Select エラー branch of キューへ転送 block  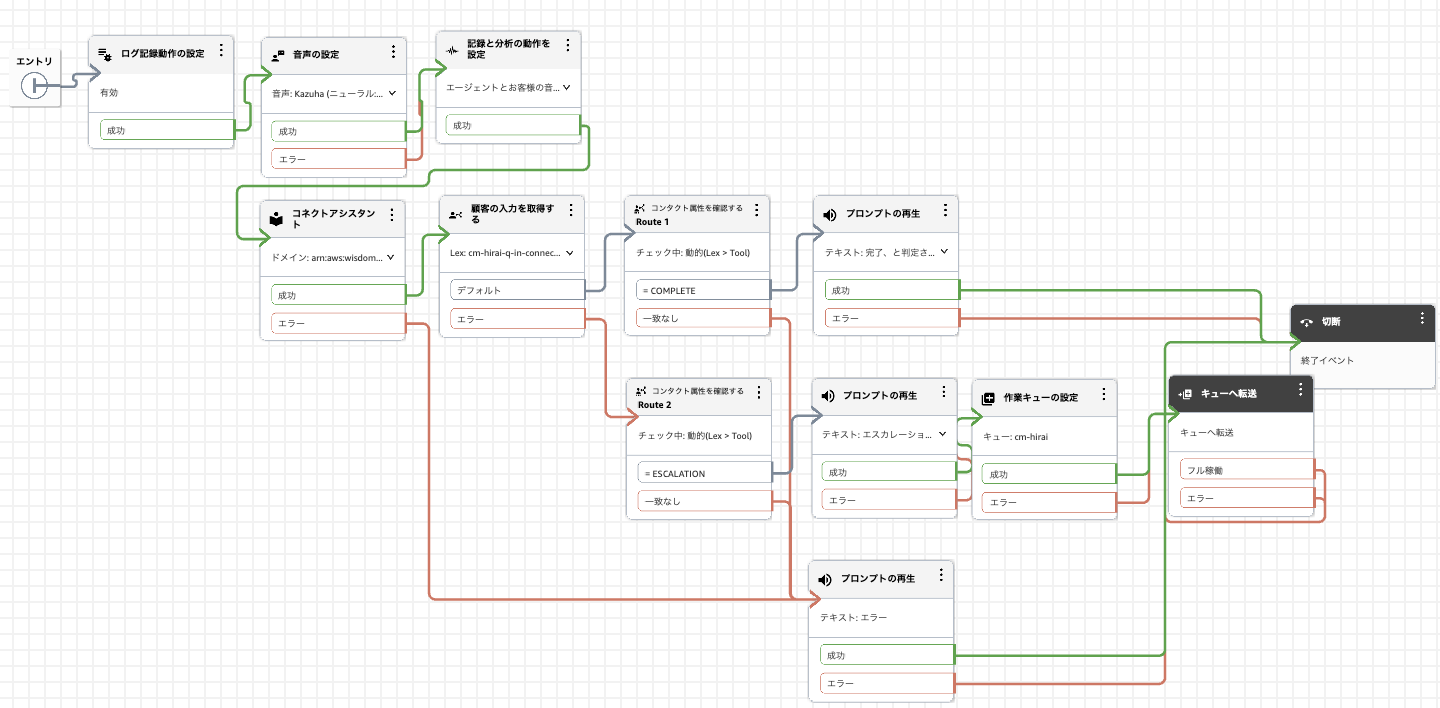[1246, 498]
